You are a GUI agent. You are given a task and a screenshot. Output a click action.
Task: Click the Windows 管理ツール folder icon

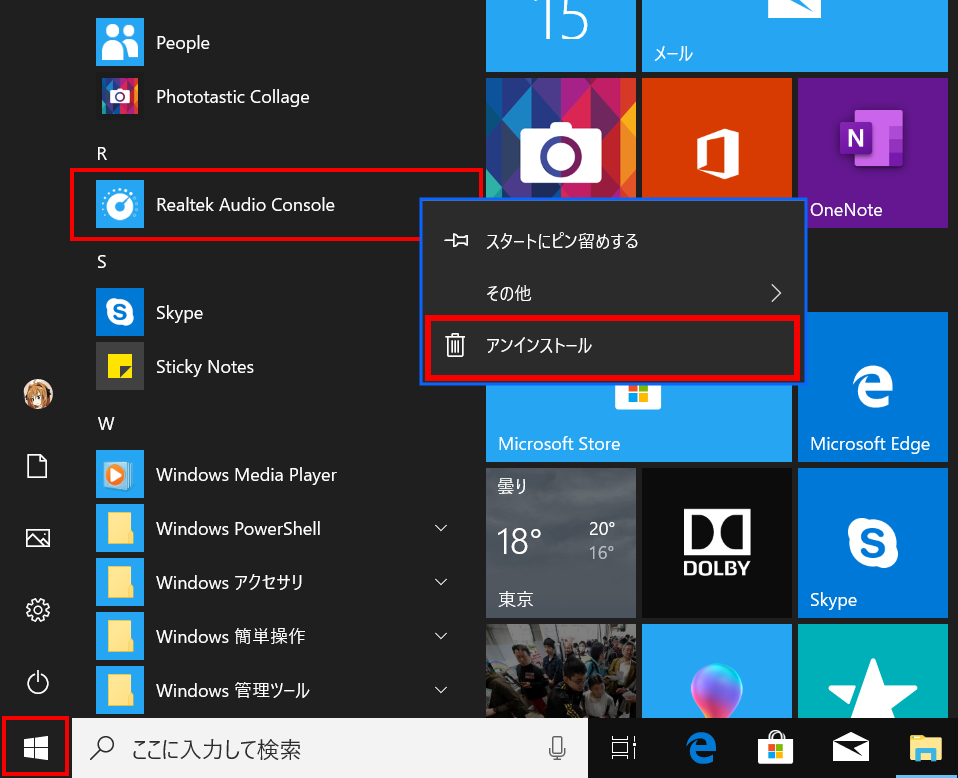pyautogui.click(x=120, y=690)
